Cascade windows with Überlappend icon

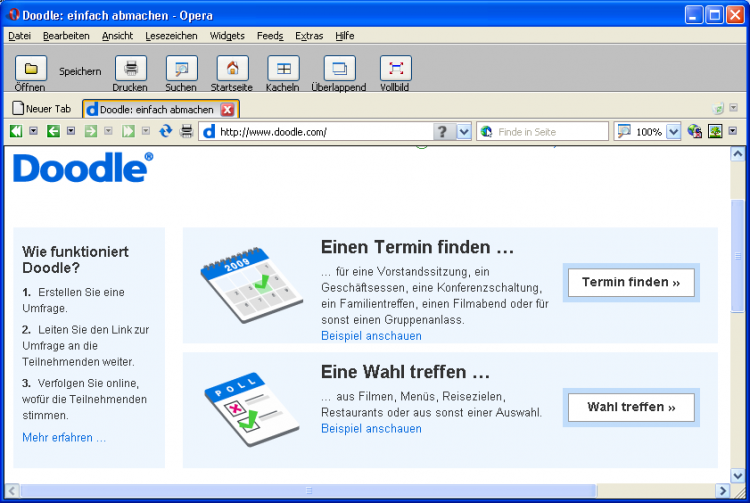point(339,69)
